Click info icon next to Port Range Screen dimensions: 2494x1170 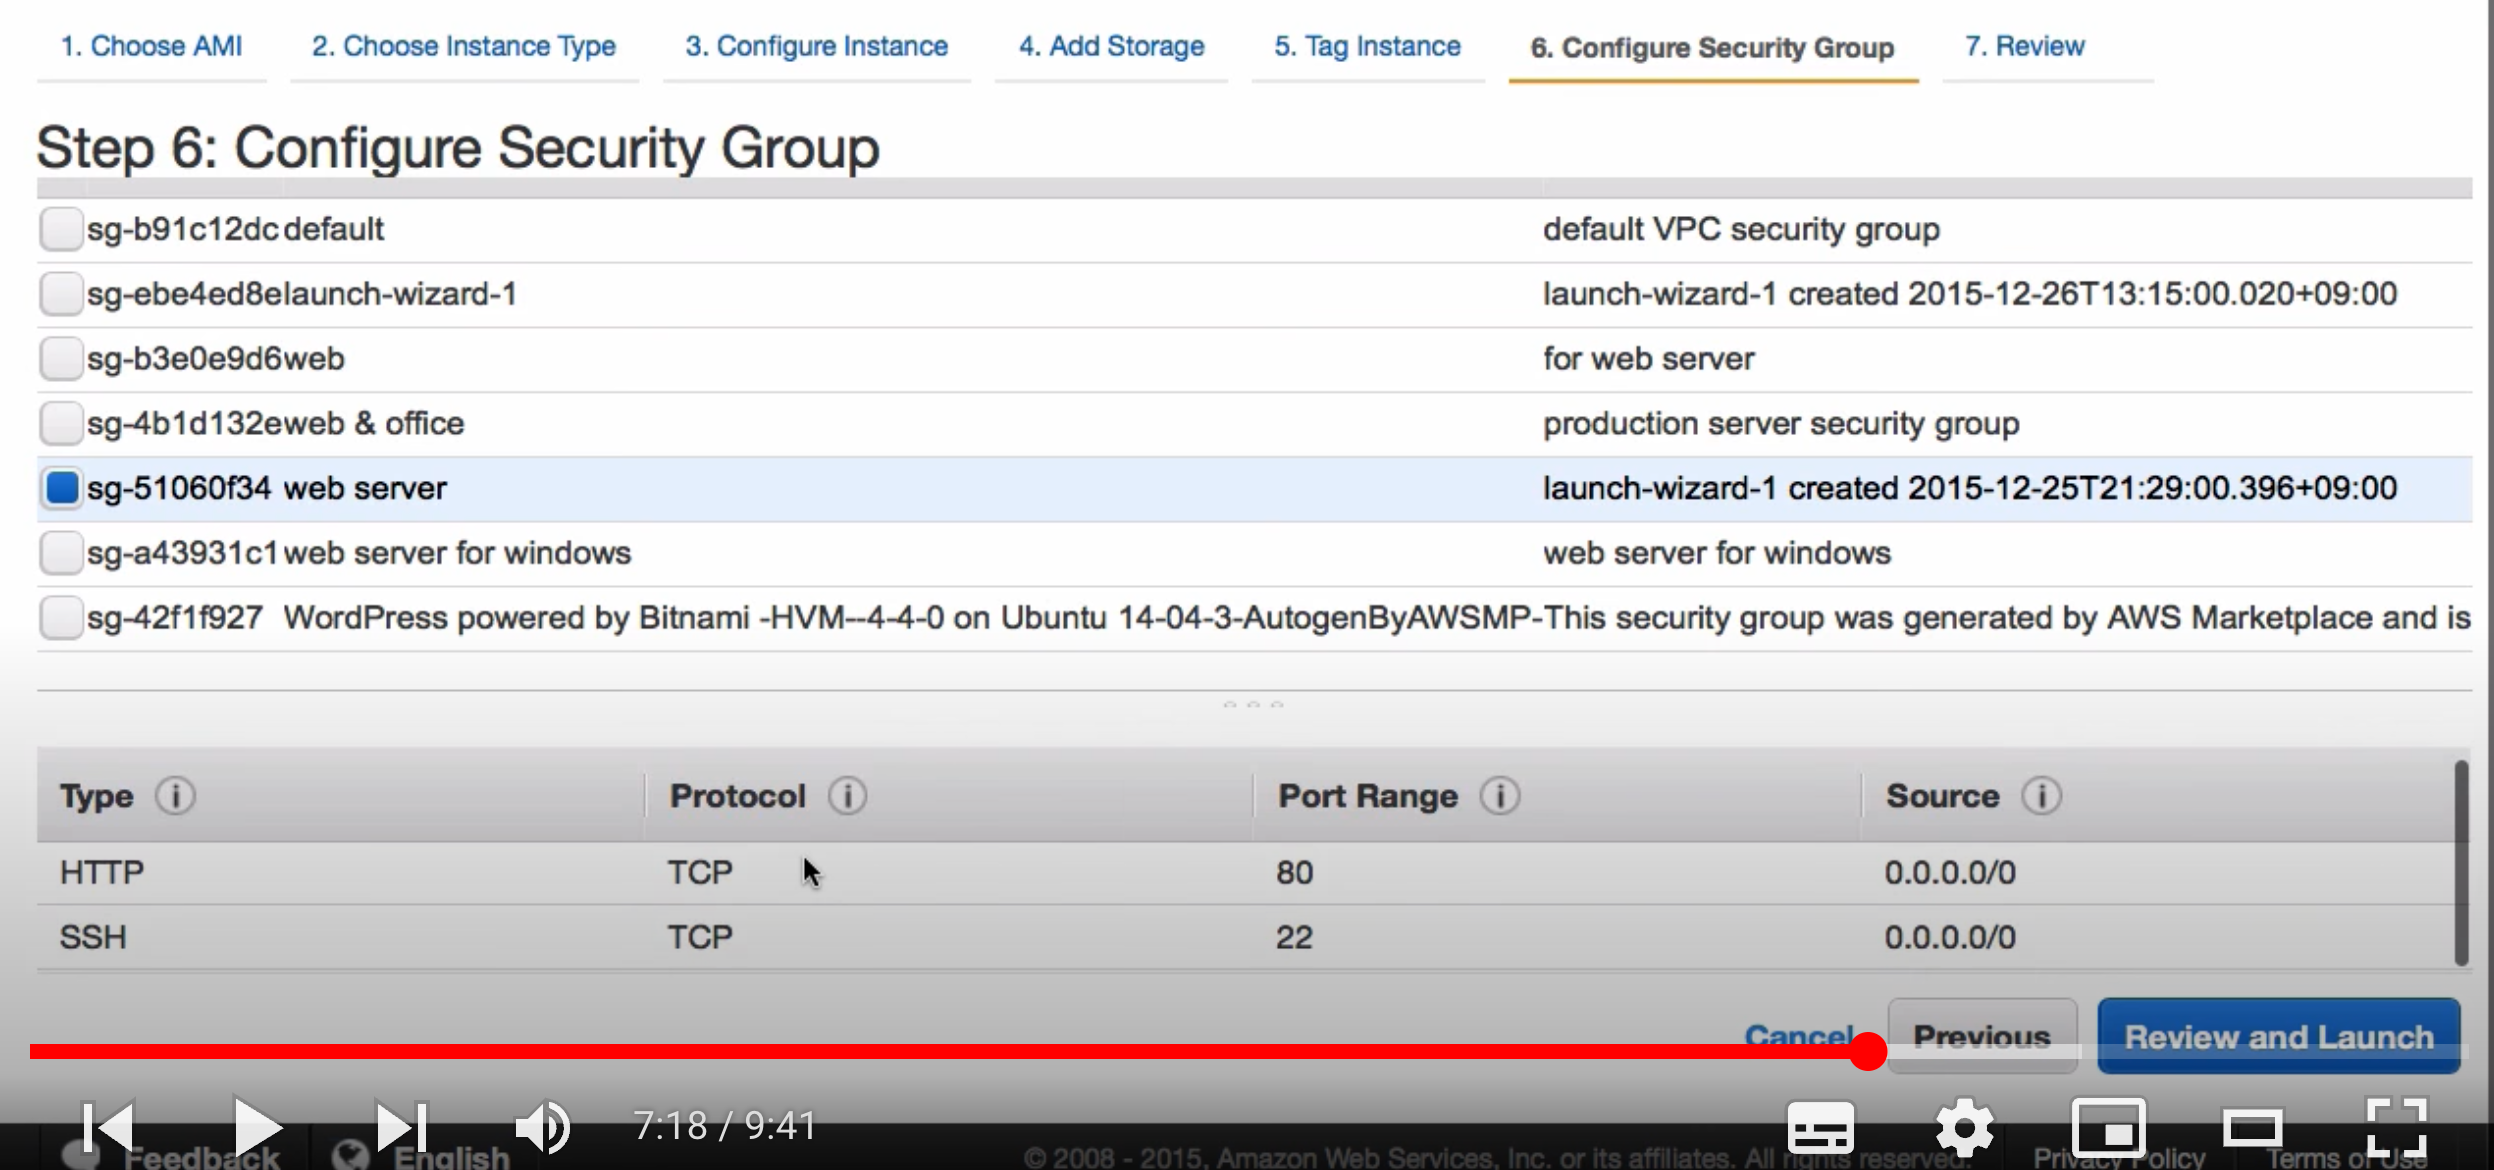coord(1499,796)
